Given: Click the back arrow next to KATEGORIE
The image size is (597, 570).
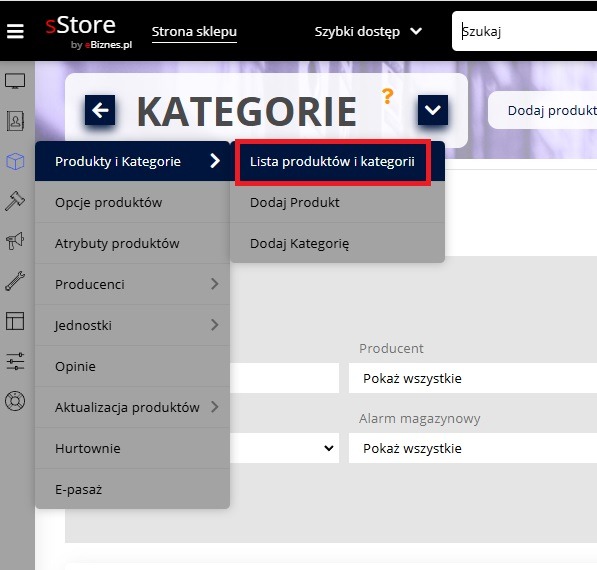Looking at the screenshot, I should 100,110.
